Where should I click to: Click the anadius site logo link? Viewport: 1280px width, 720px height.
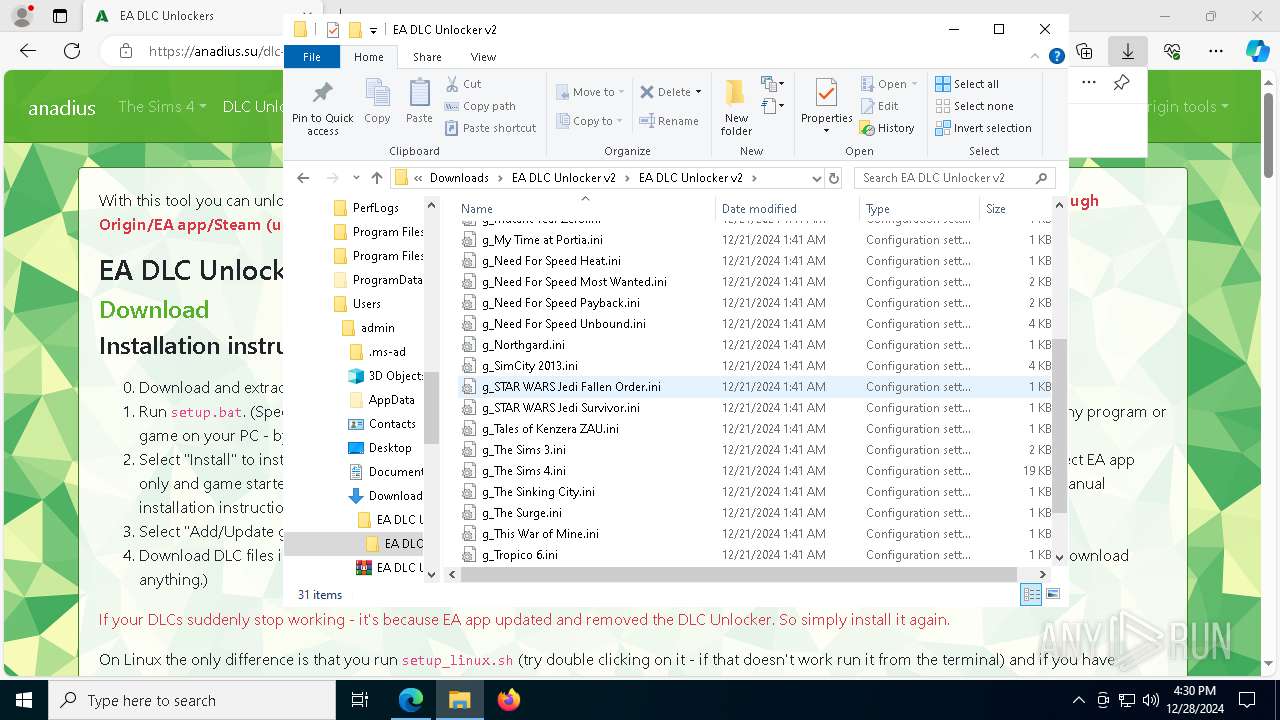tap(62, 108)
